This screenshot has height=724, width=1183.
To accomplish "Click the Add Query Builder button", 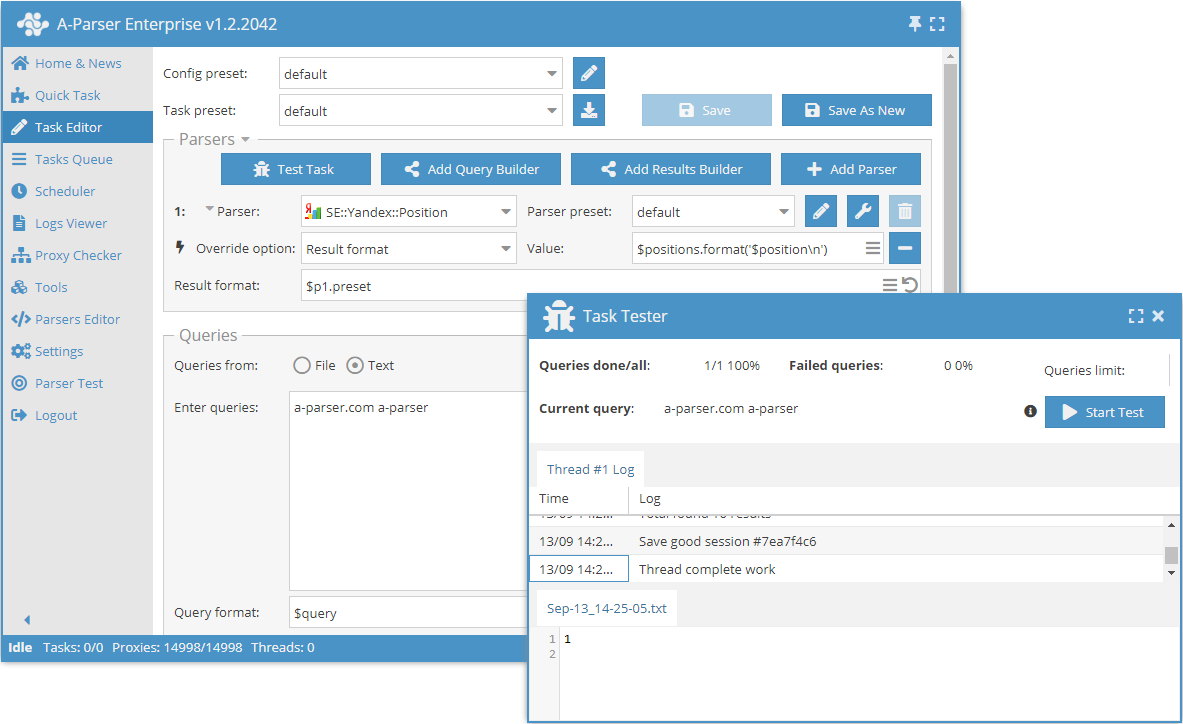I will [x=470, y=169].
